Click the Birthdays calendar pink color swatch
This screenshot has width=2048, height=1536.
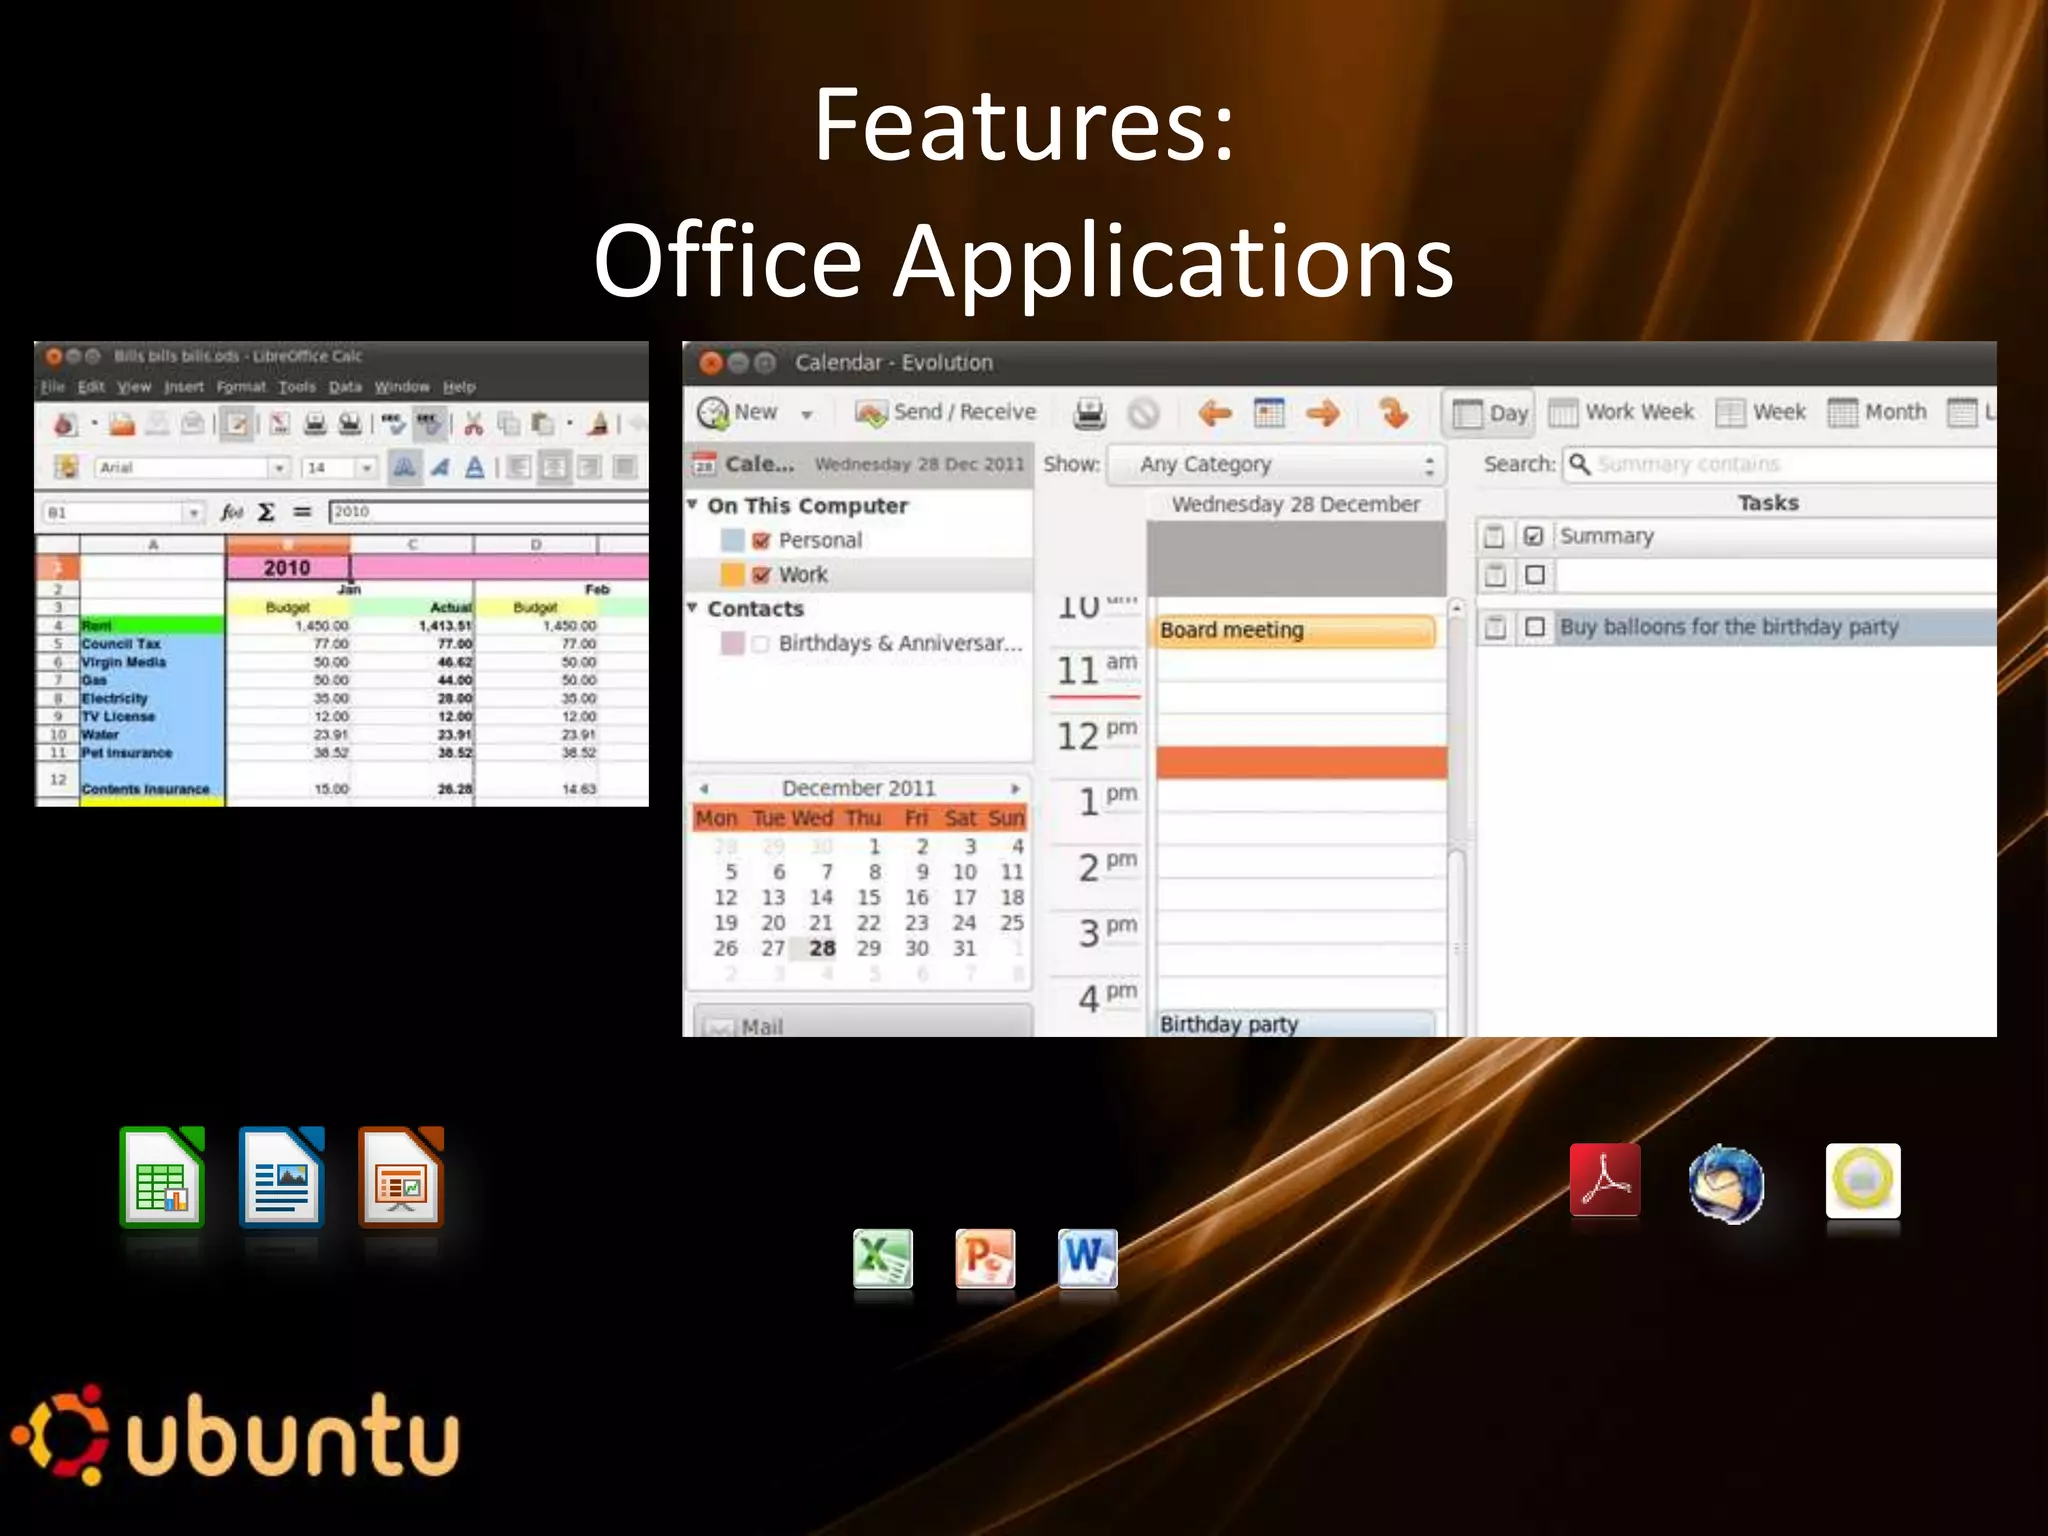[x=733, y=644]
